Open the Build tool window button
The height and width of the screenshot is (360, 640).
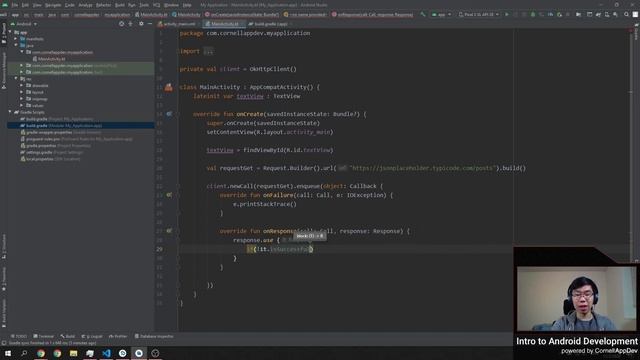click(68, 336)
